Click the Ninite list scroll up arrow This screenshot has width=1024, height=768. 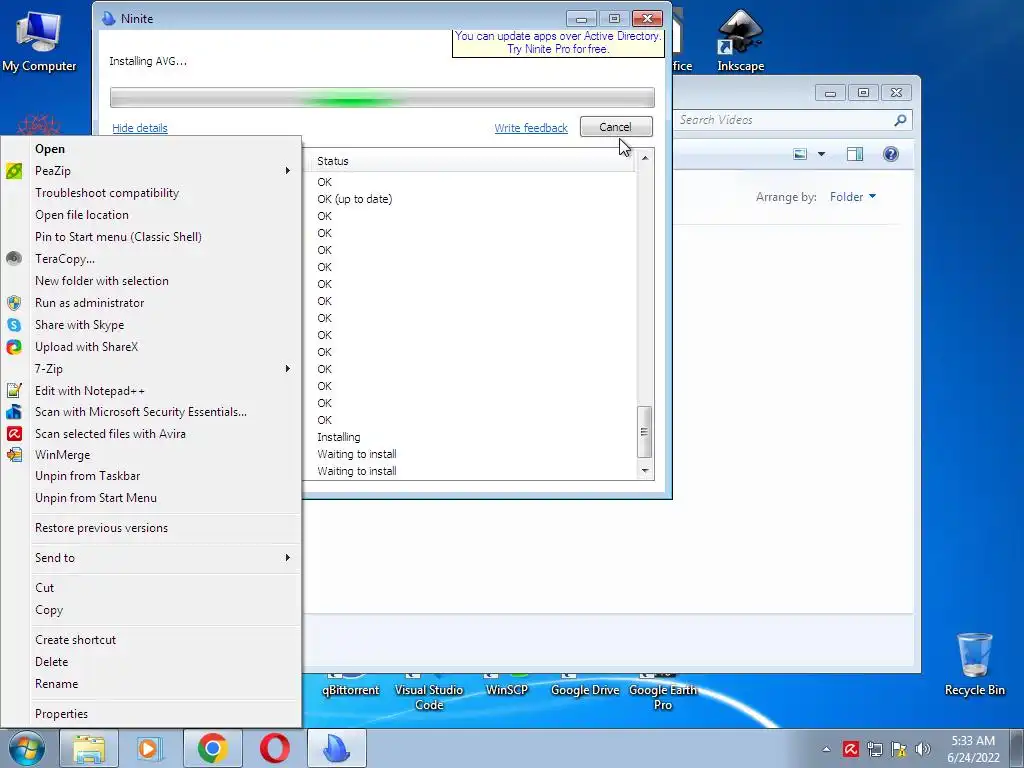[x=645, y=158]
